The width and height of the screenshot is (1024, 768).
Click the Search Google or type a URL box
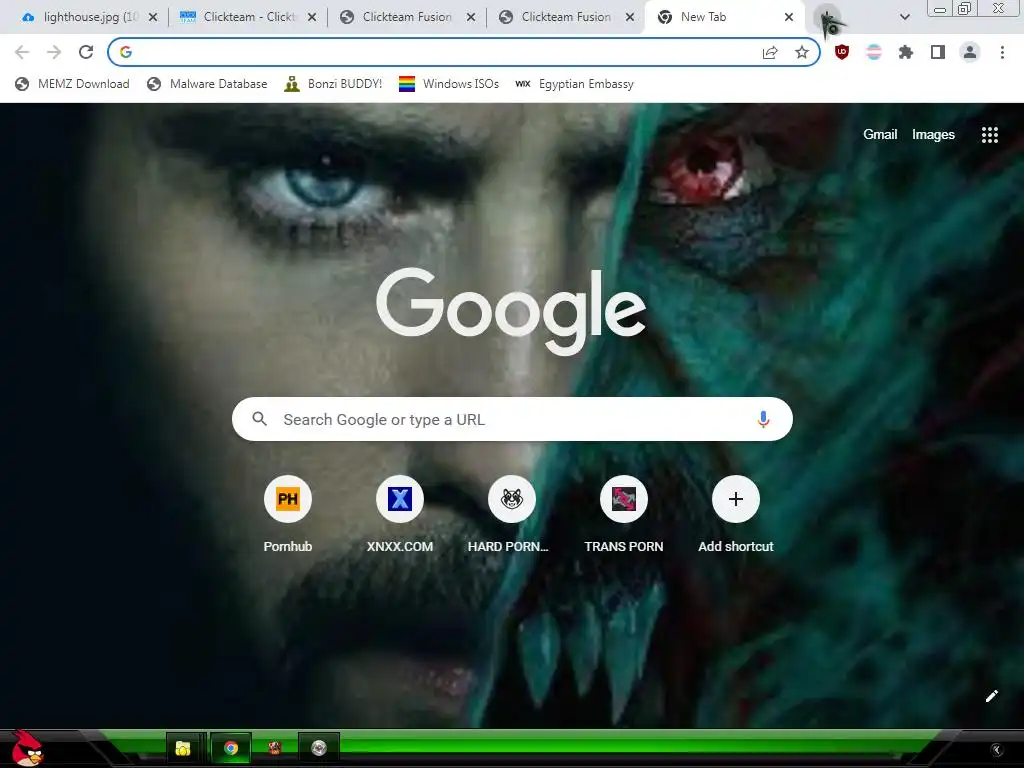tap(512, 419)
